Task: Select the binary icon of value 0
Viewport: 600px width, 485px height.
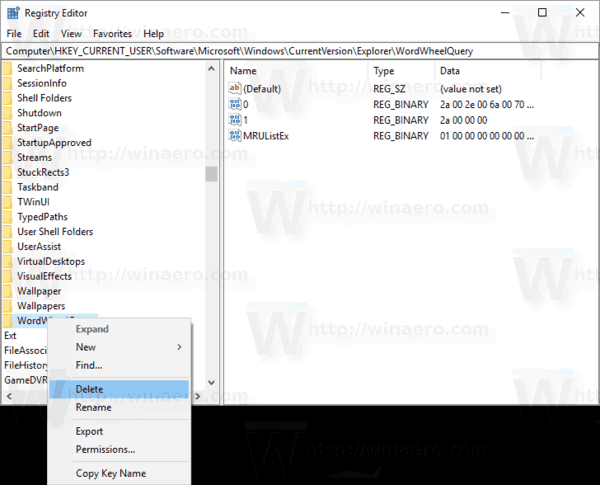Action: (x=235, y=104)
